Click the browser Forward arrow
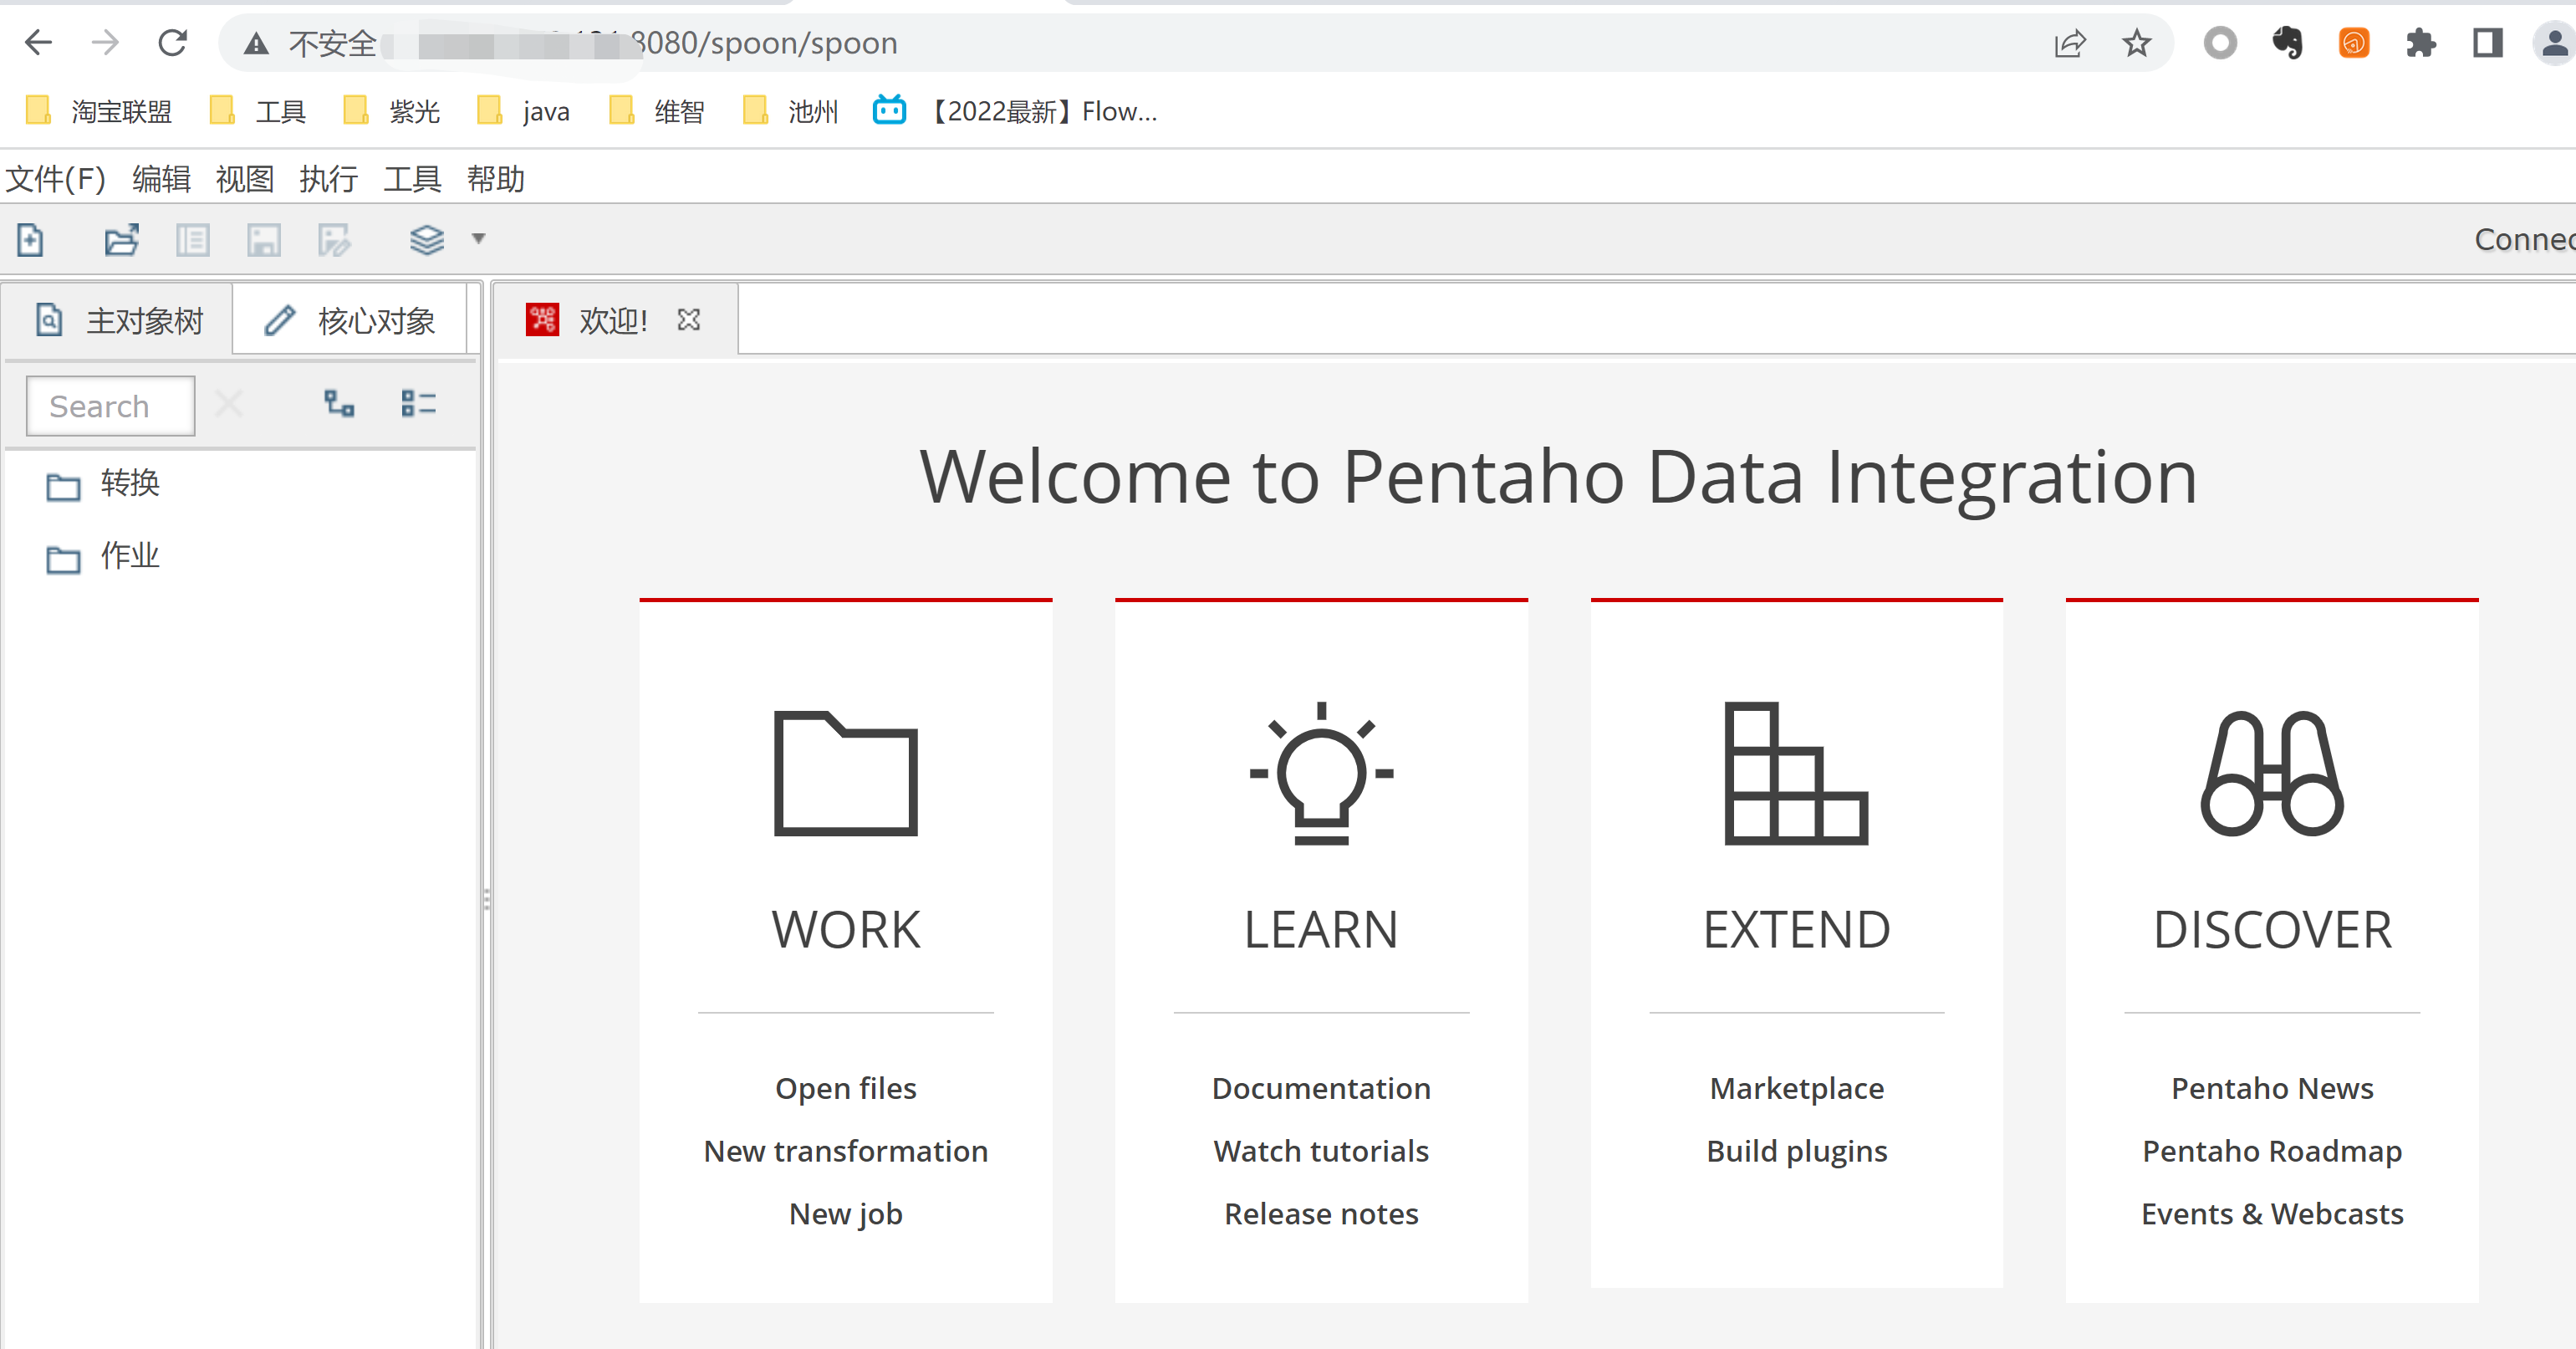The image size is (2576, 1349). coord(105,43)
